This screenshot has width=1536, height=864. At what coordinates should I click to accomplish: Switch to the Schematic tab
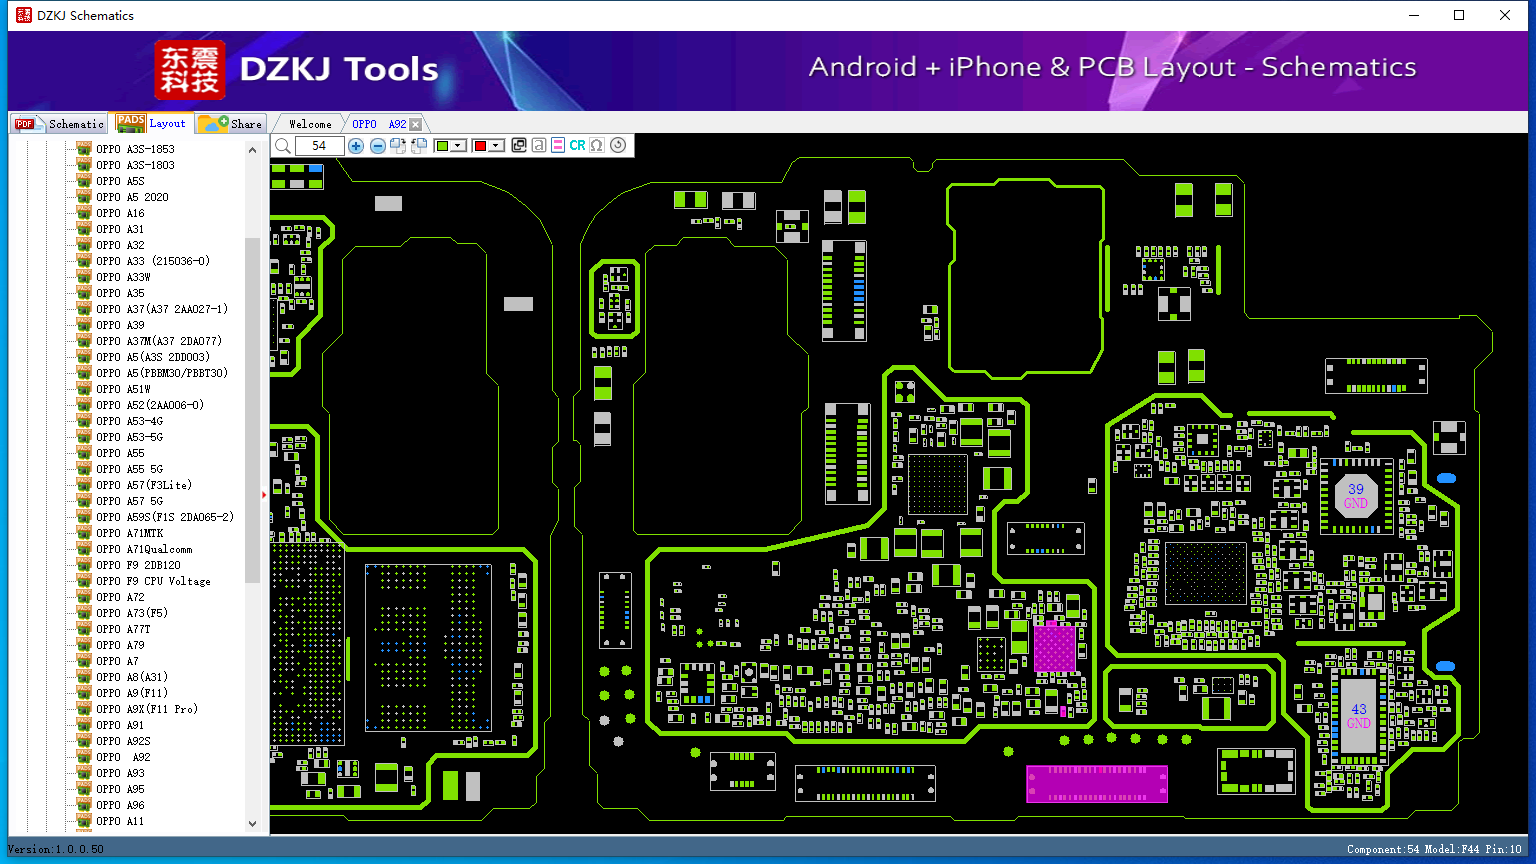[58, 124]
